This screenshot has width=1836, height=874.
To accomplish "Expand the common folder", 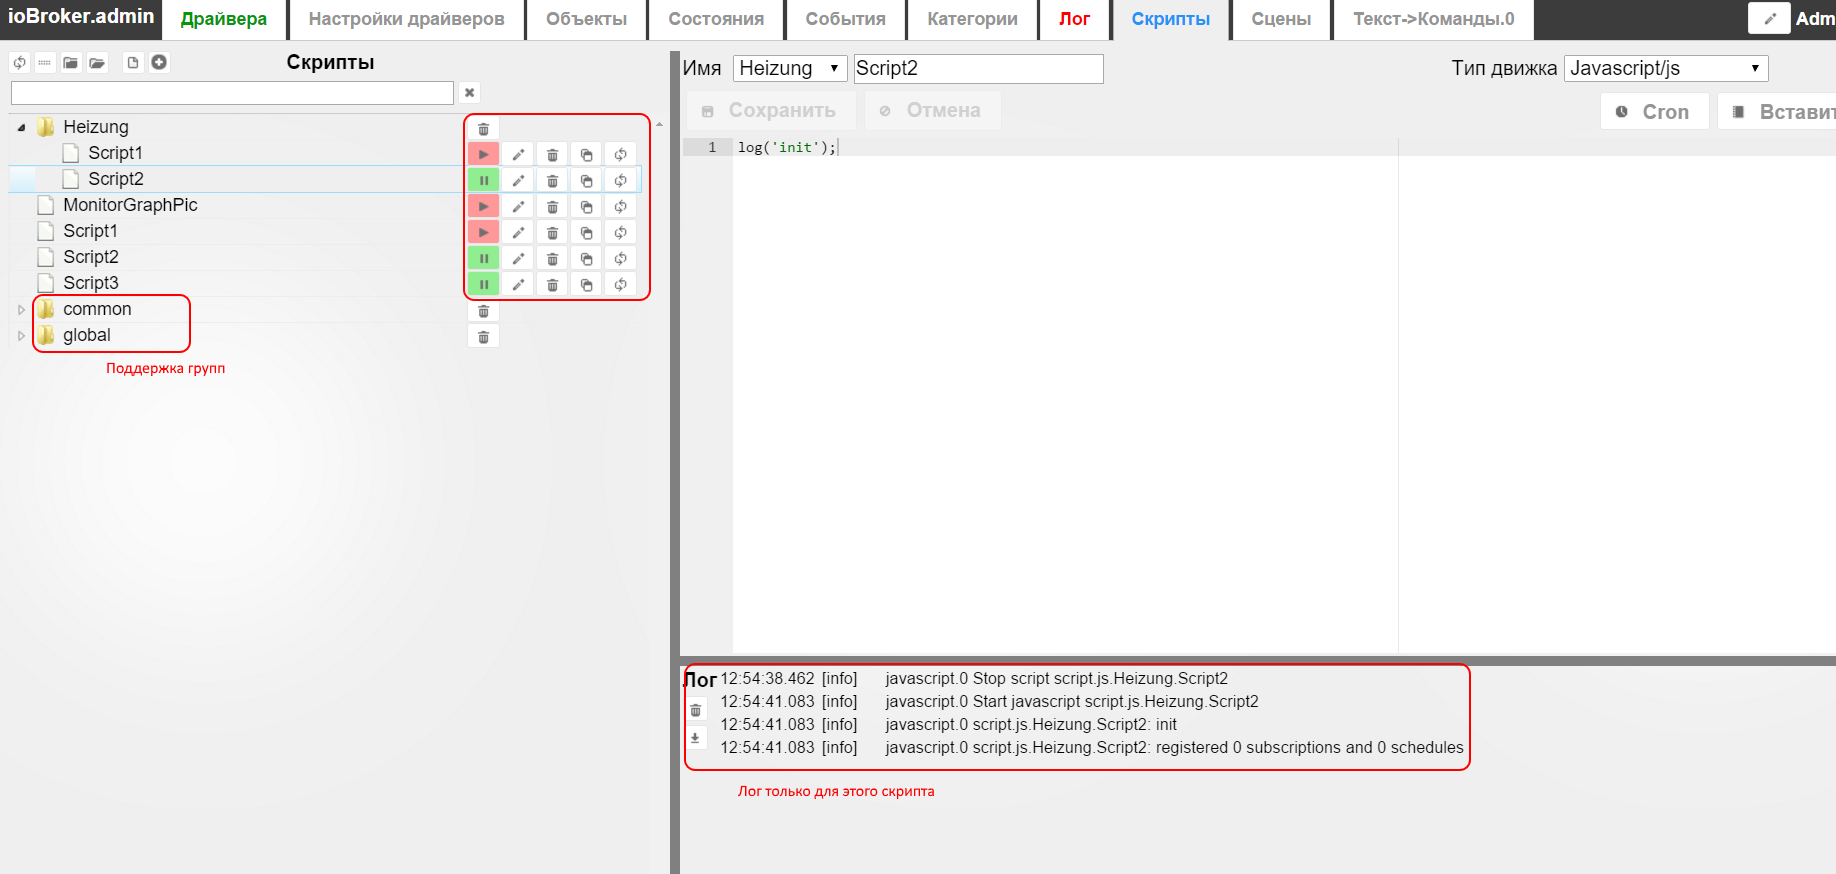I will coord(21,310).
